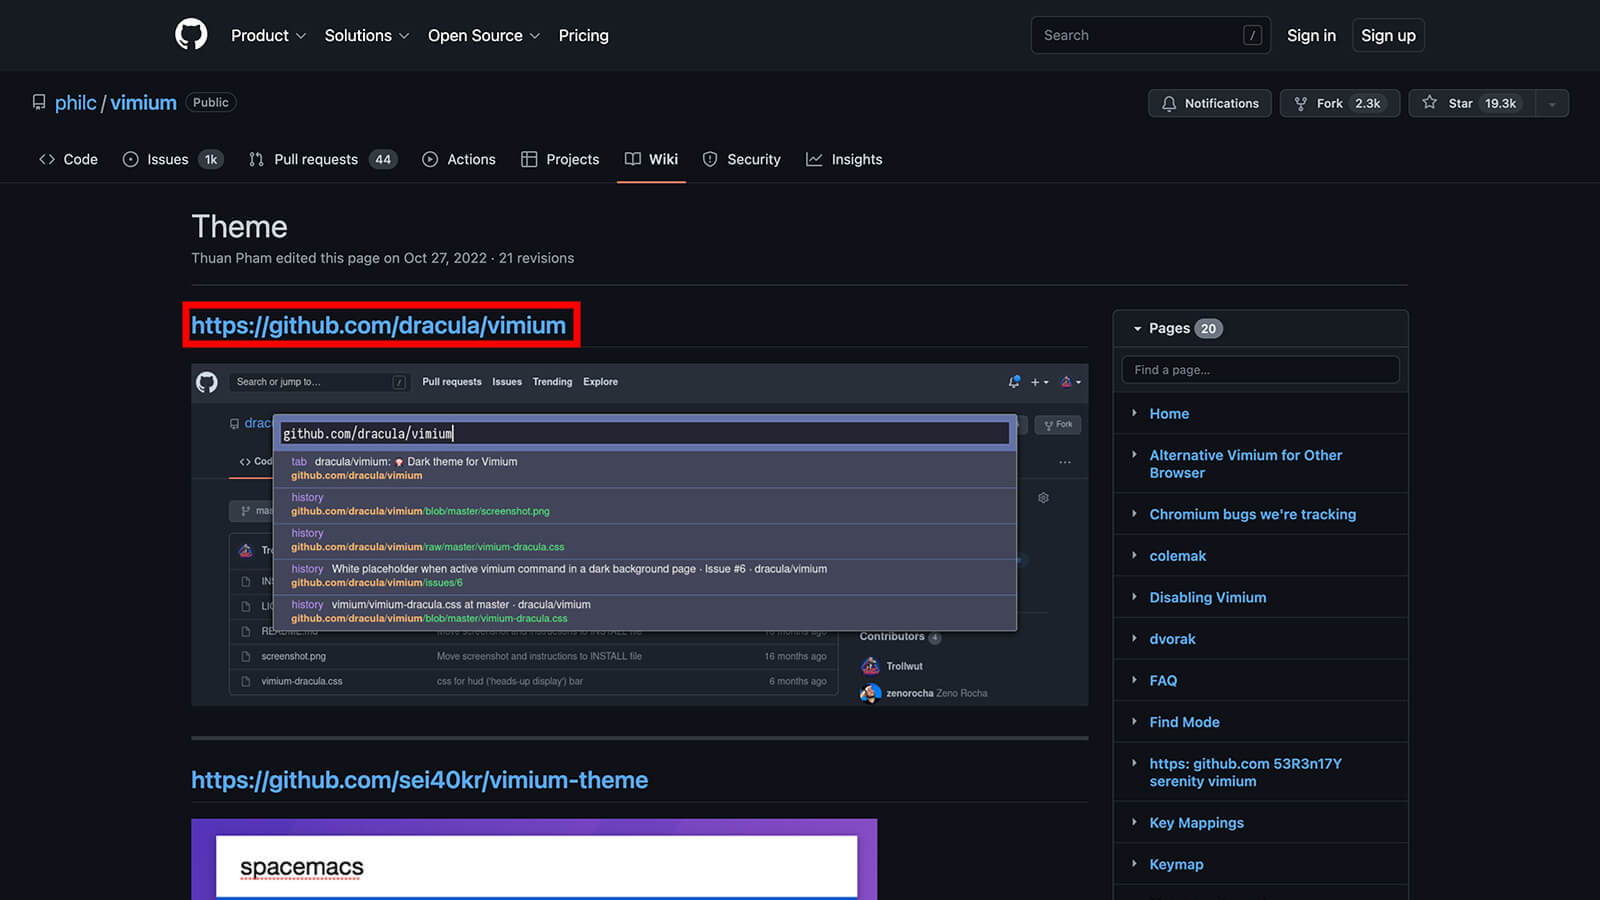The image size is (1600, 900).
Task: Open Alternative Vimium for Other Browser page
Action: [x=1246, y=464]
